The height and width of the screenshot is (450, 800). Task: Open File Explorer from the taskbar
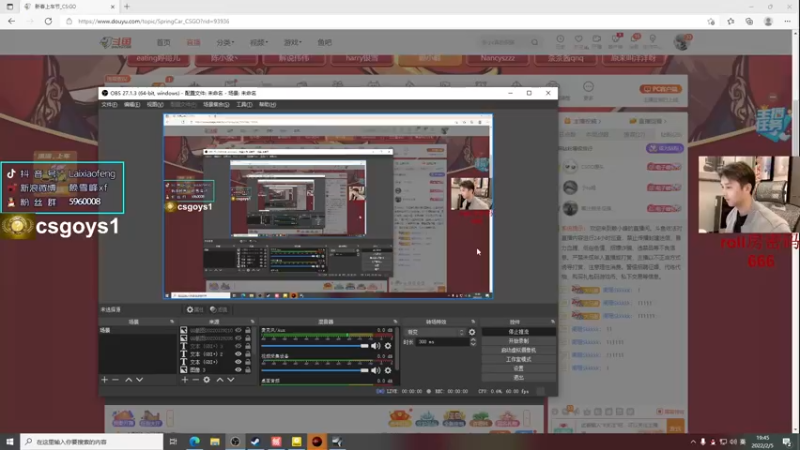coord(215,441)
